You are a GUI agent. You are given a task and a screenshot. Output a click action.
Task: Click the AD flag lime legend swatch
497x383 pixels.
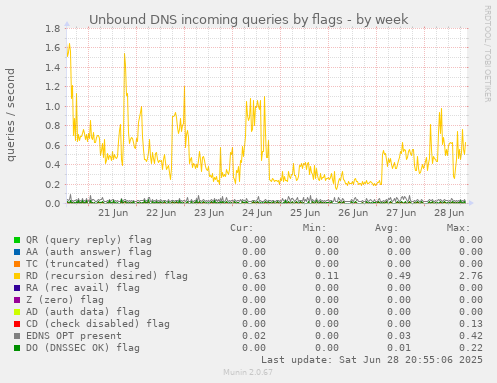click(x=17, y=312)
